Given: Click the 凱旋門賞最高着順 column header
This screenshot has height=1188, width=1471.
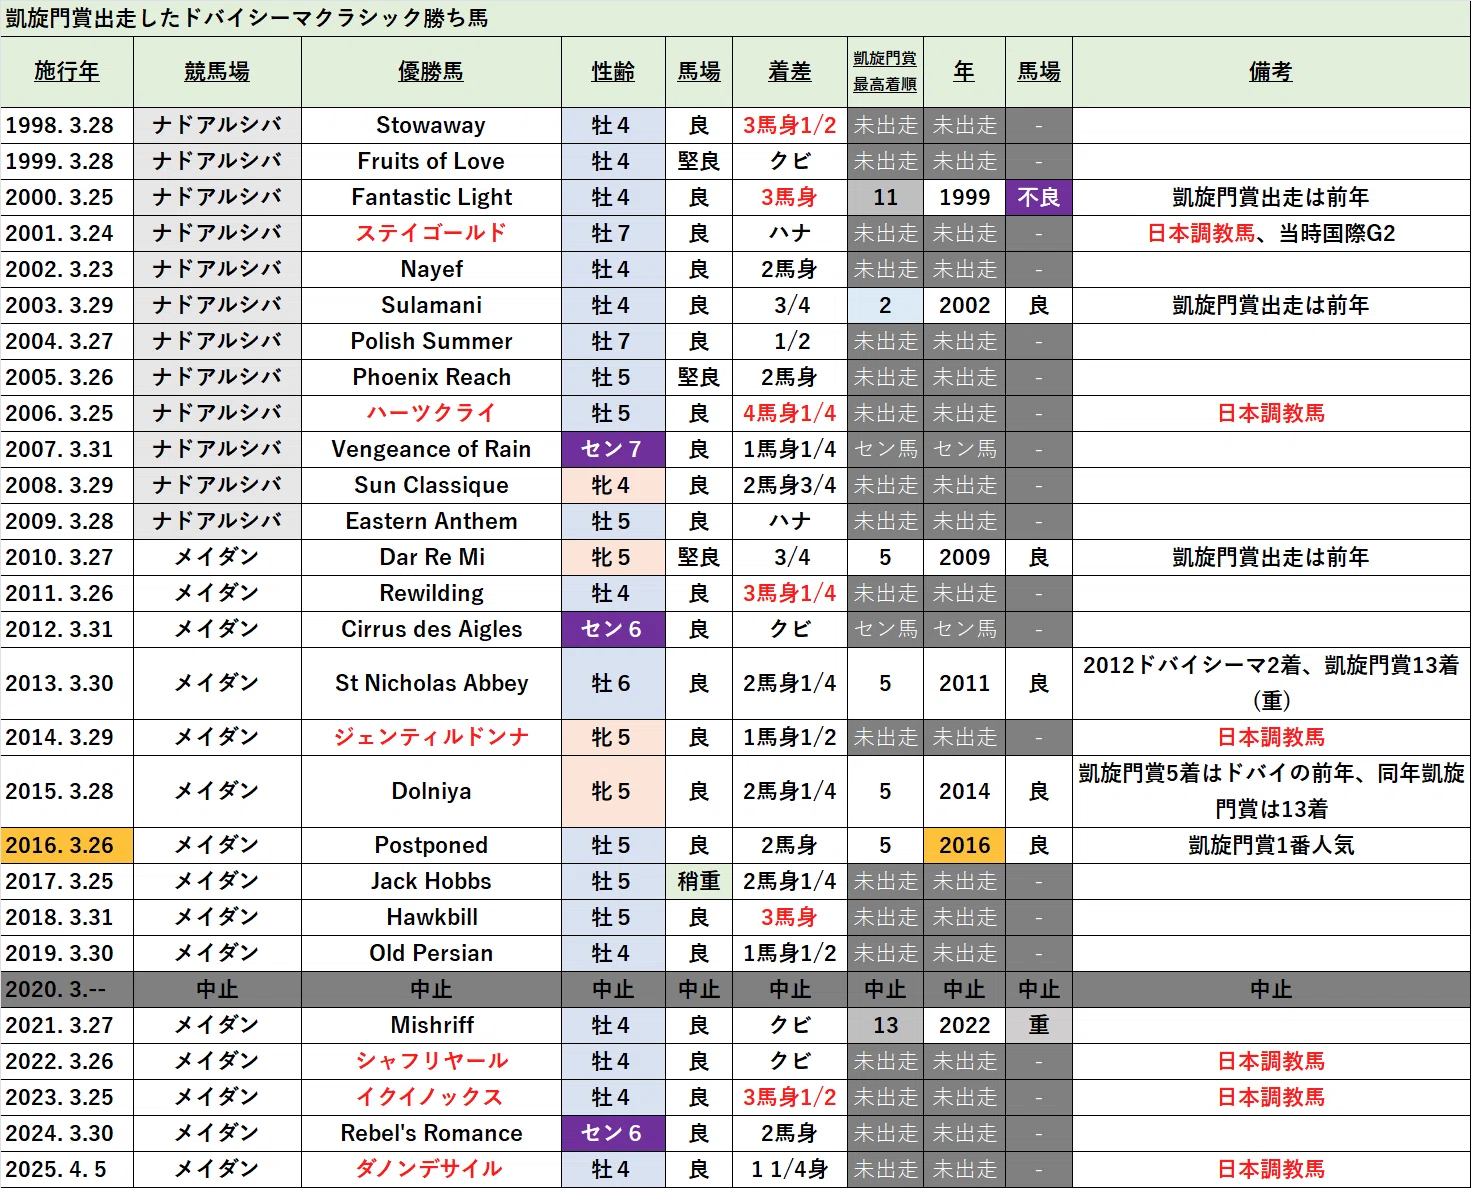Looking at the screenshot, I should (x=885, y=72).
